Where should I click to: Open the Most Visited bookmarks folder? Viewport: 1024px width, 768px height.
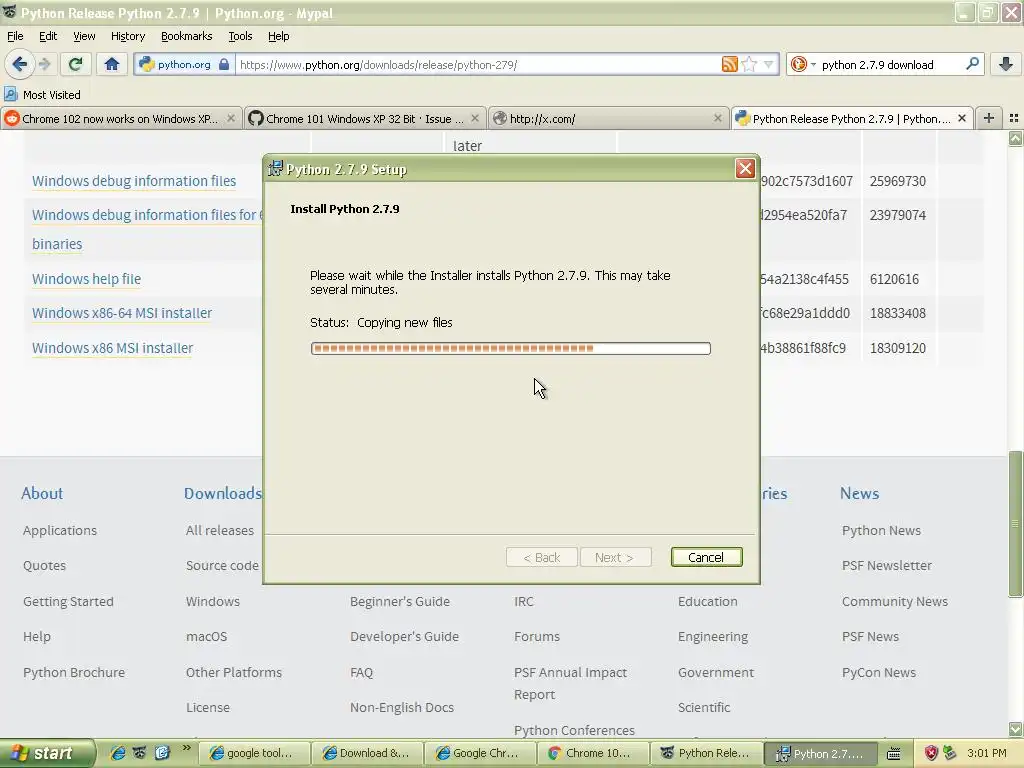(43, 95)
